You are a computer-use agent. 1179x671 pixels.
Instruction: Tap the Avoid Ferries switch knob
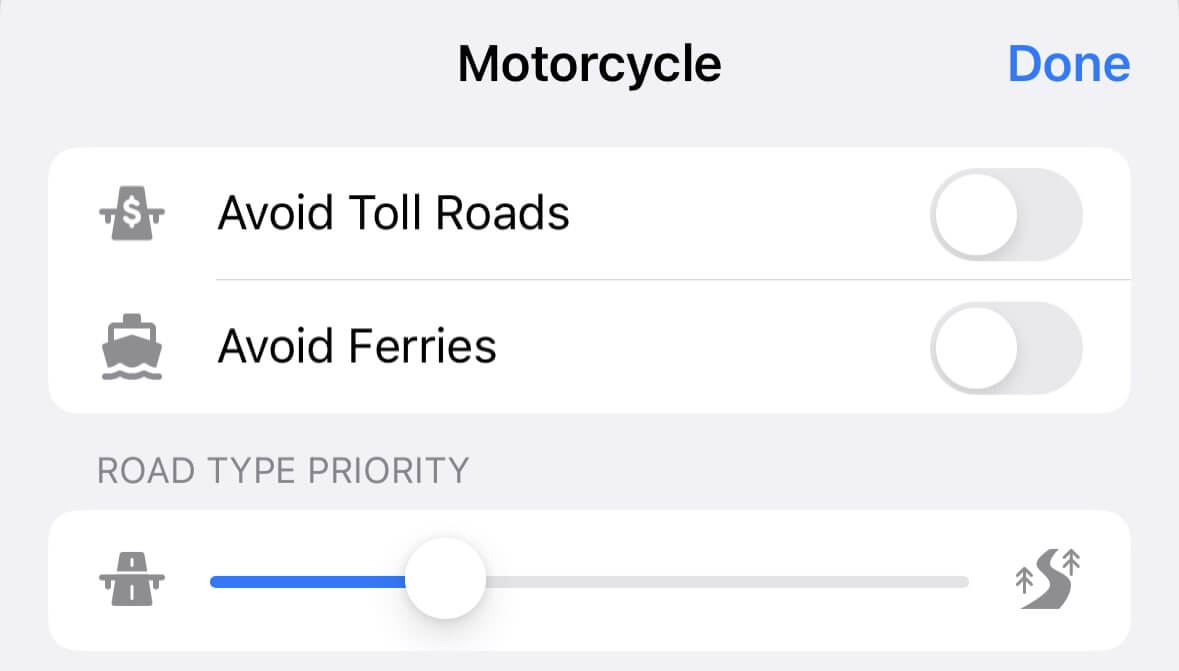tap(976, 346)
